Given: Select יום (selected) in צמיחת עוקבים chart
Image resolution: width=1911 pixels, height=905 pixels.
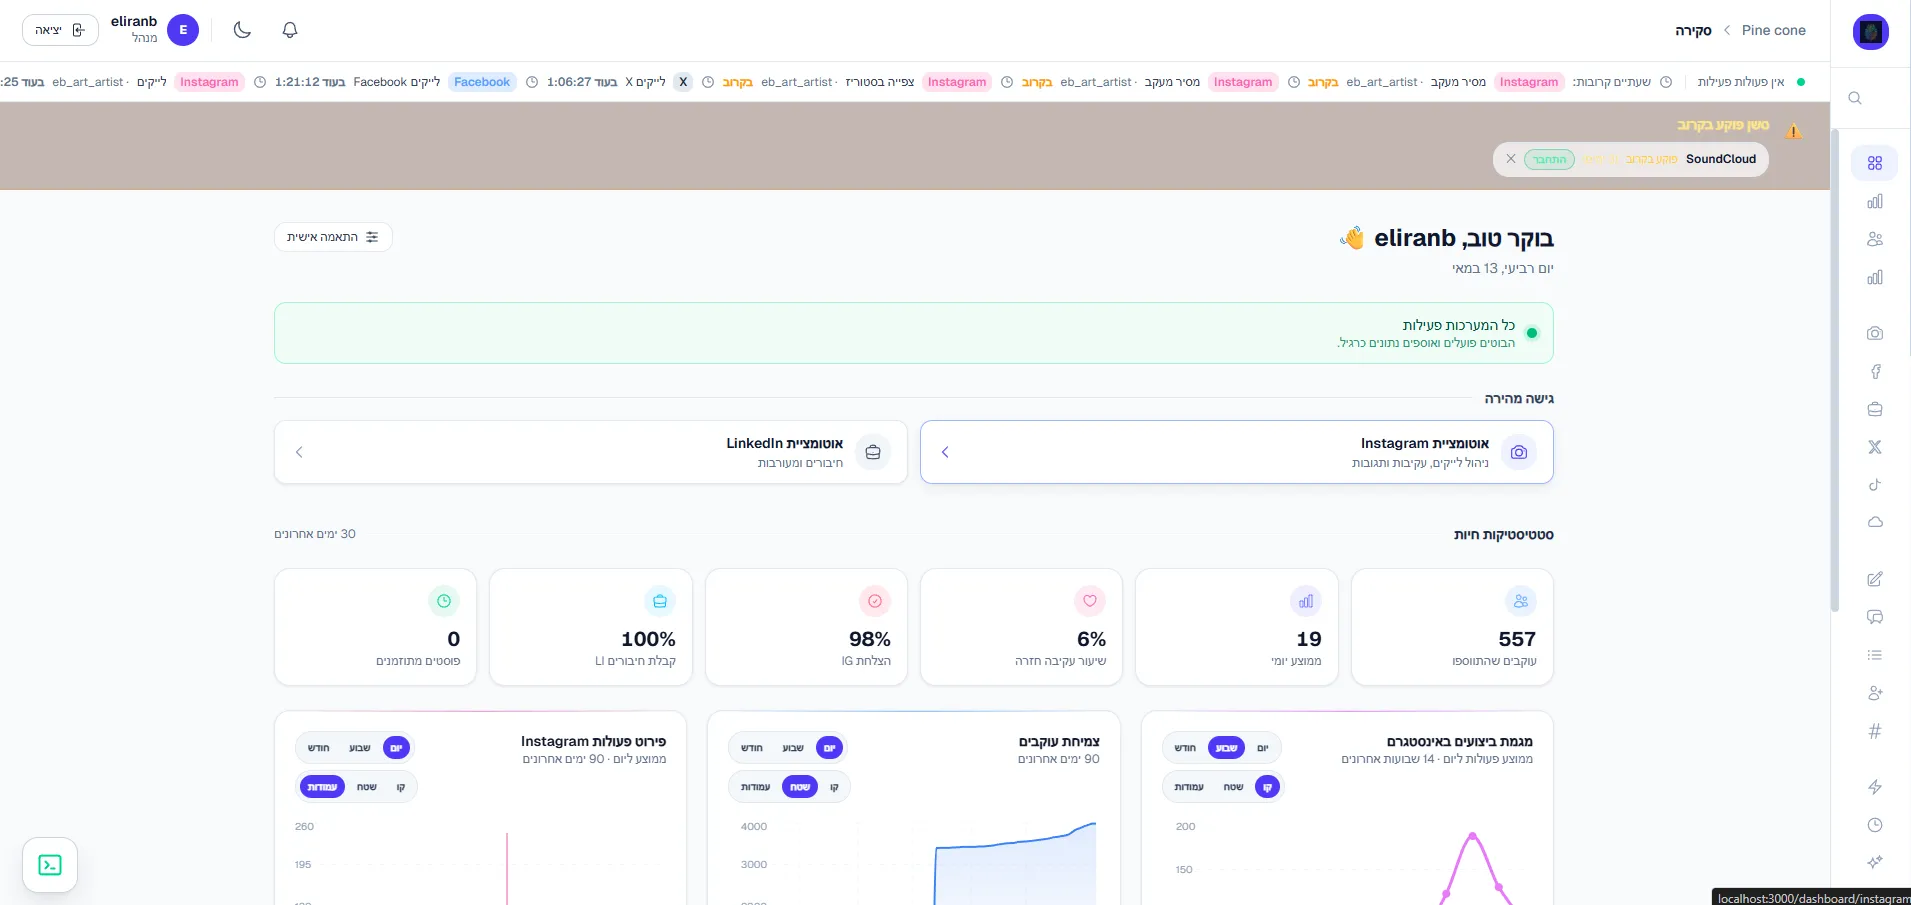Looking at the screenshot, I should coord(829,748).
